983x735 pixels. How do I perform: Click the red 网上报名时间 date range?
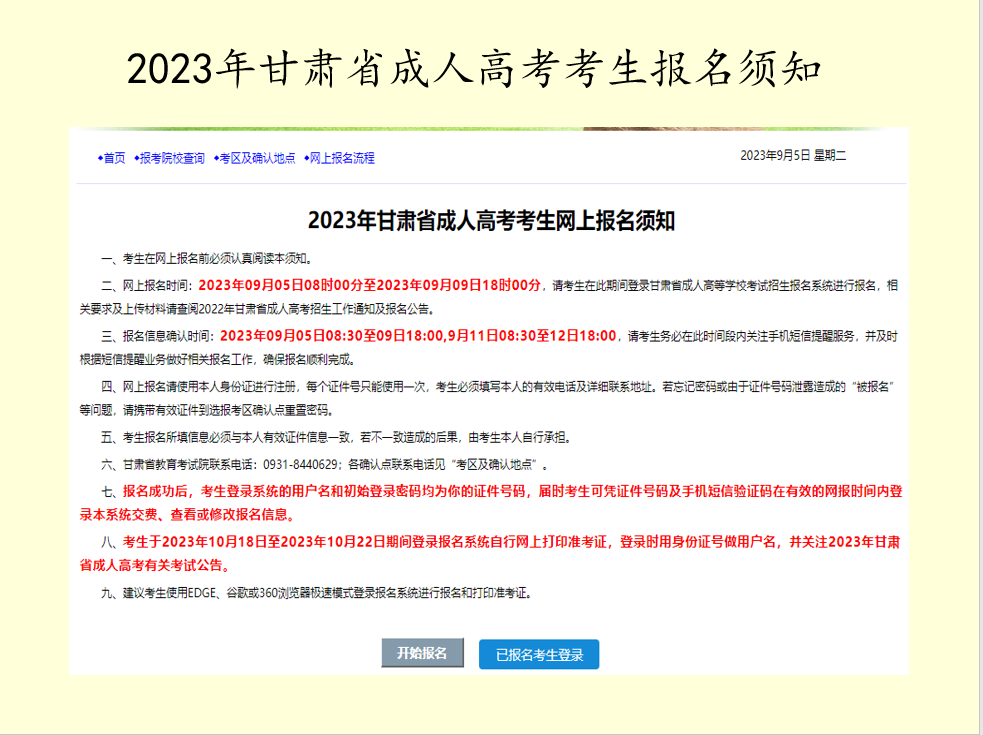[x=376, y=285]
